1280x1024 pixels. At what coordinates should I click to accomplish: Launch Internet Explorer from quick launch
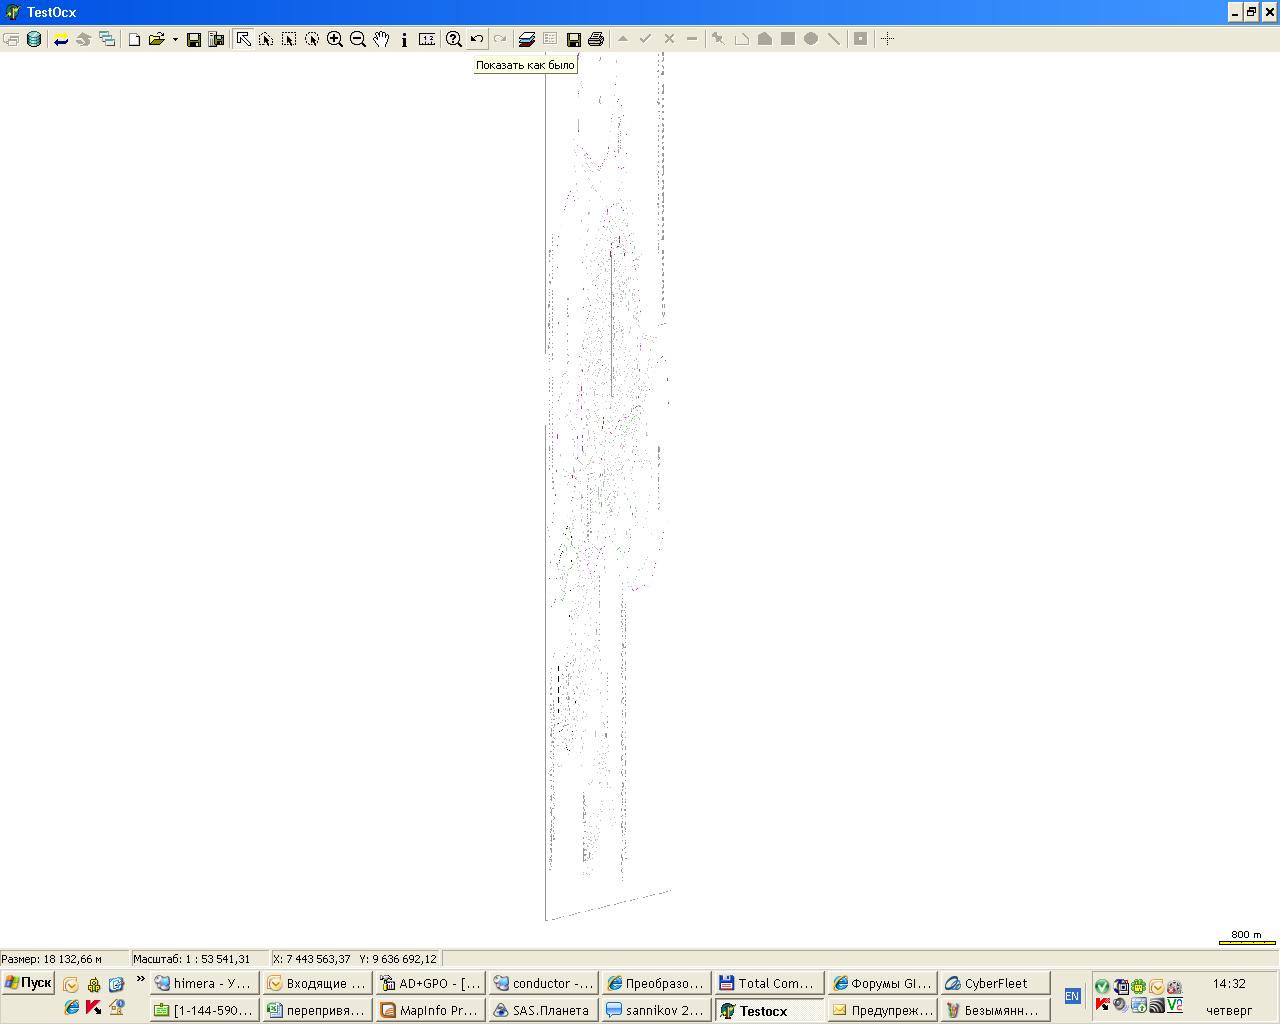coord(71,1008)
